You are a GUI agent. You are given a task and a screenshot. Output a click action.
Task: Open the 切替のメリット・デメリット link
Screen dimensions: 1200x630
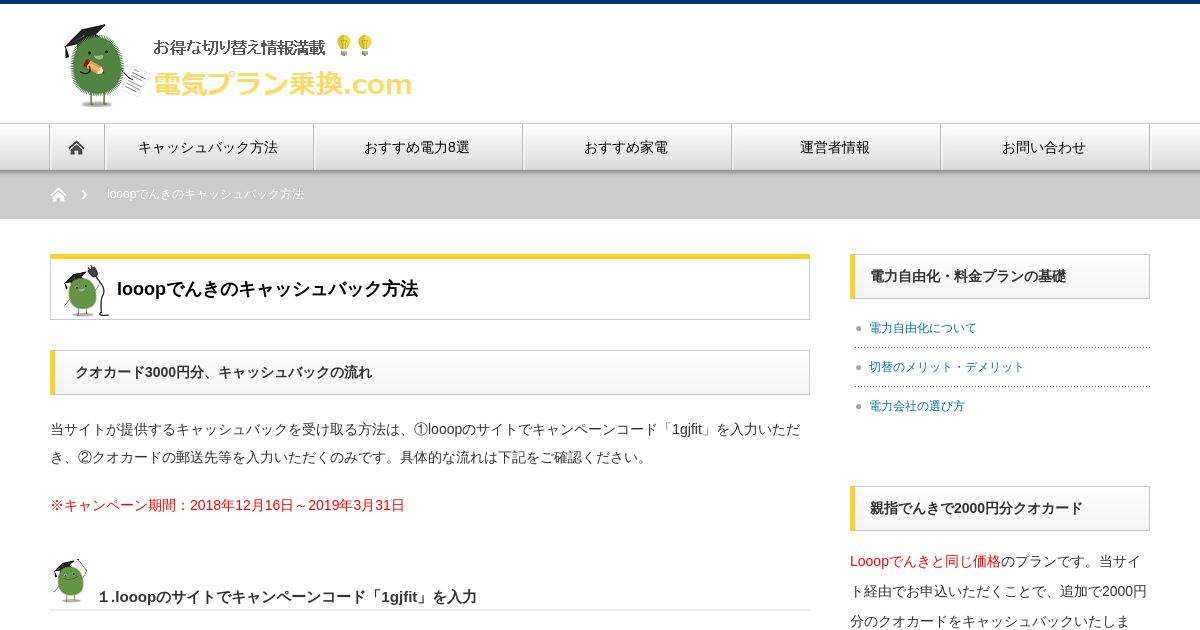(x=946, y=367)
